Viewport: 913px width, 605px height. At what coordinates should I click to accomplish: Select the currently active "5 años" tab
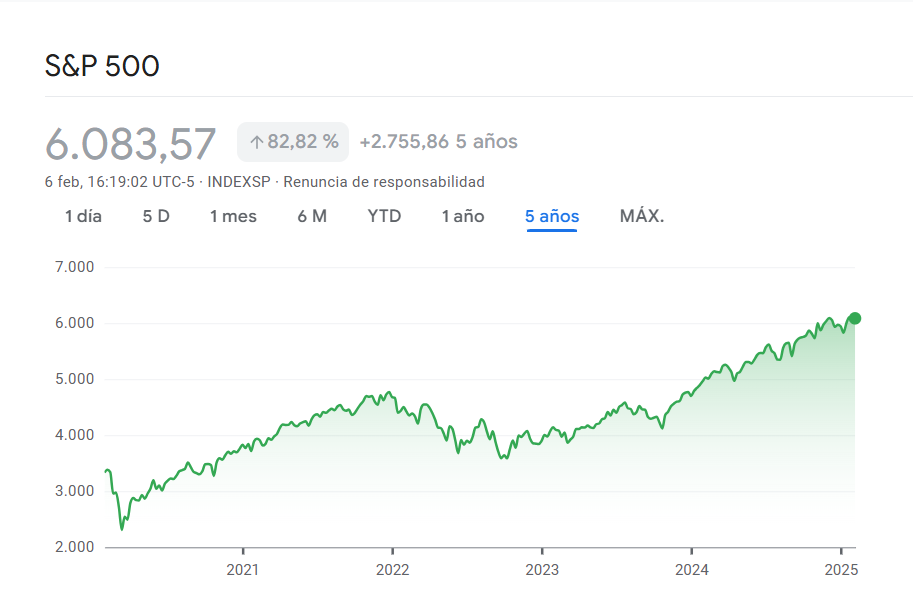pos(551,216)
